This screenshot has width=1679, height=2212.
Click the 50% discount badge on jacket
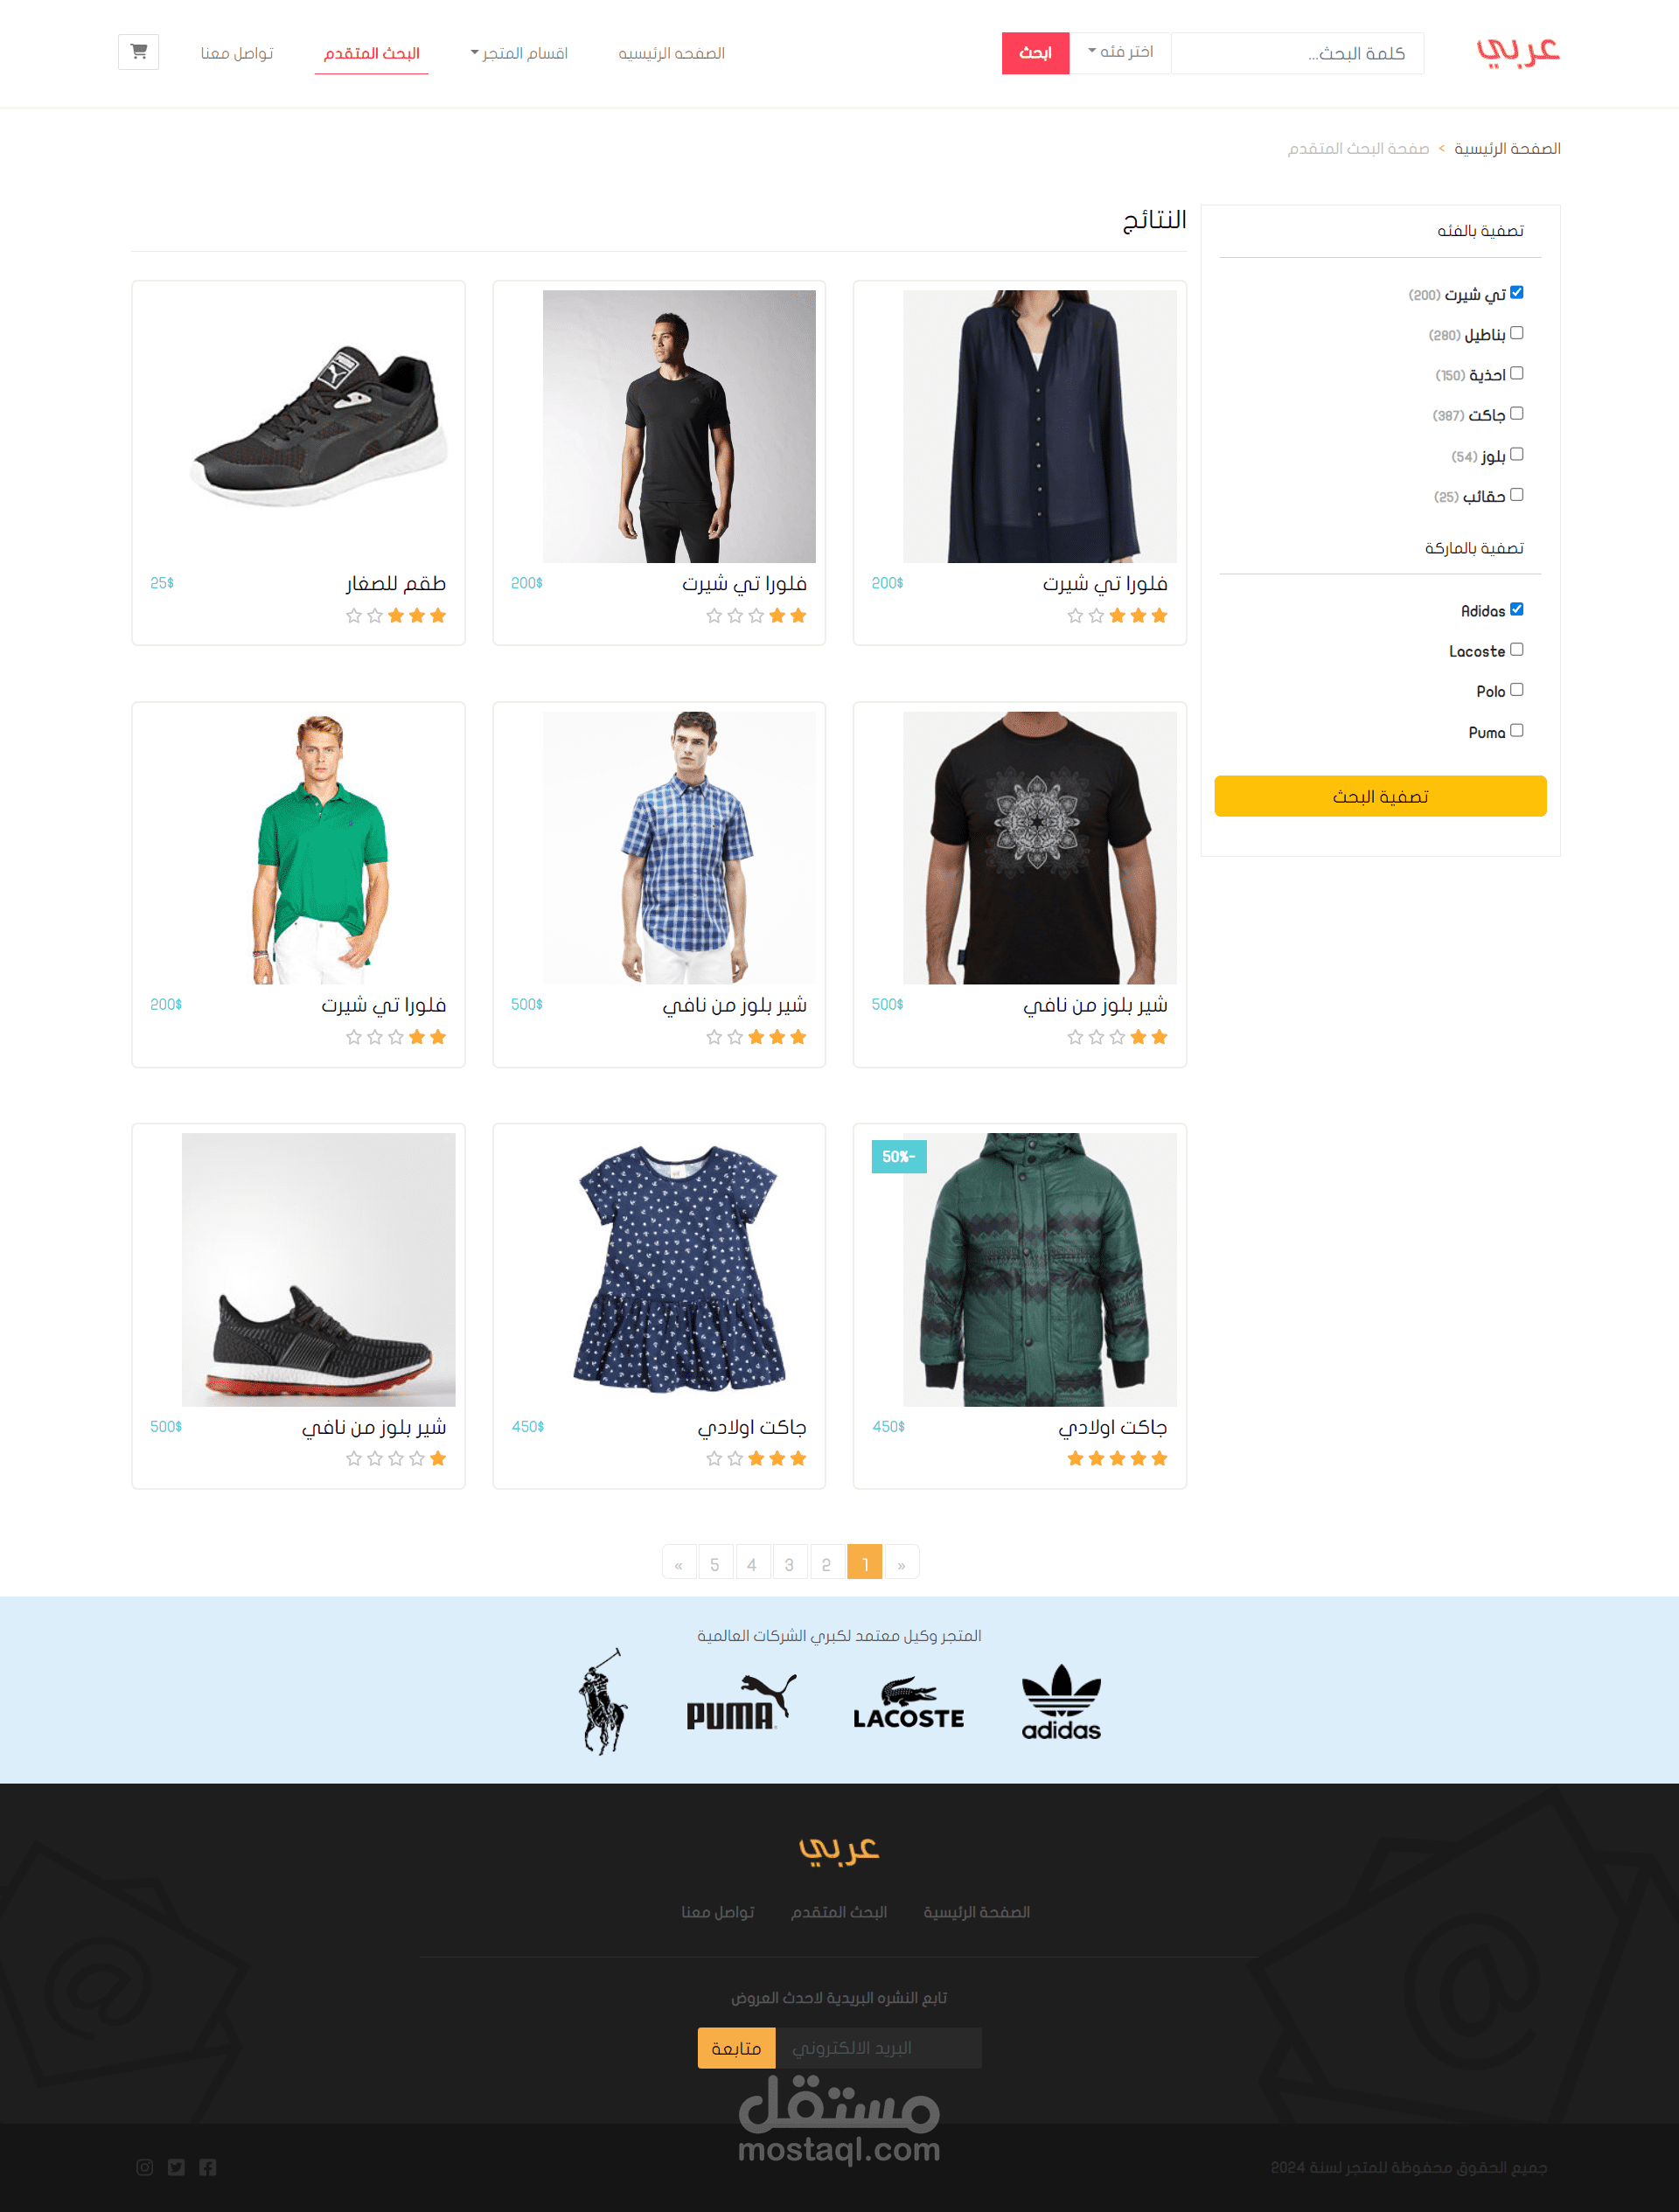(899, 1157)
